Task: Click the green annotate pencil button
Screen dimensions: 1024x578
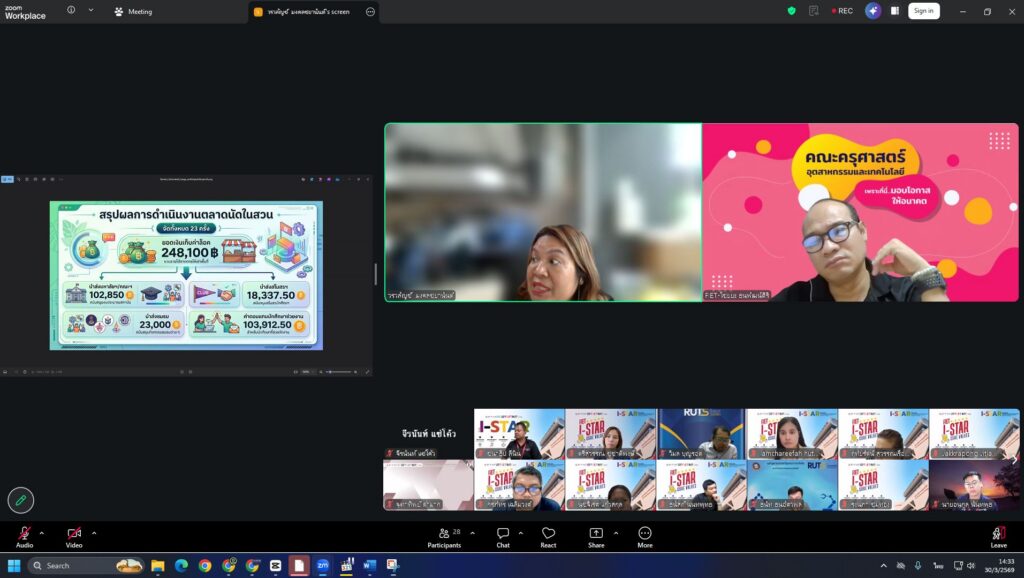Action: (x=20, y=499)
